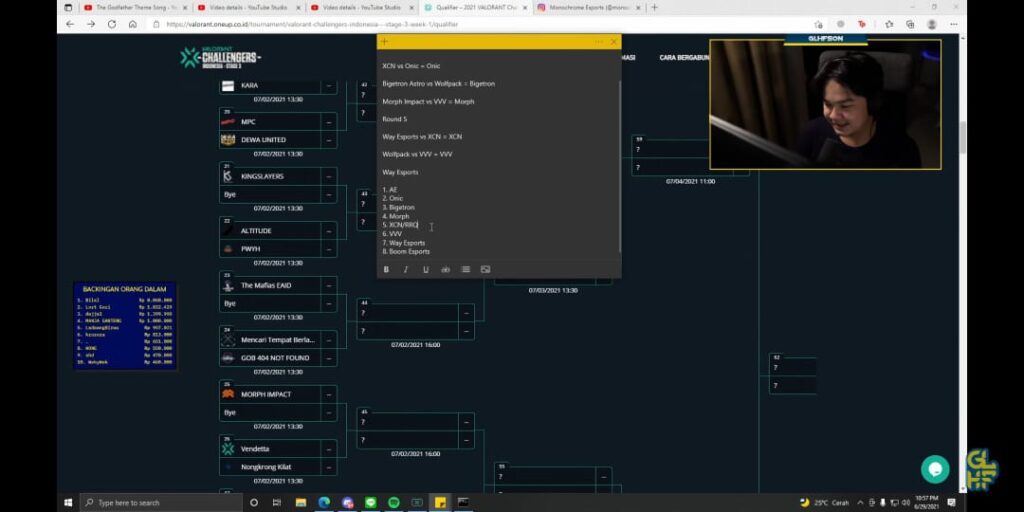Open a new browser tab
This screenshot has width=1024, height=512.
(x=654, y=7)
